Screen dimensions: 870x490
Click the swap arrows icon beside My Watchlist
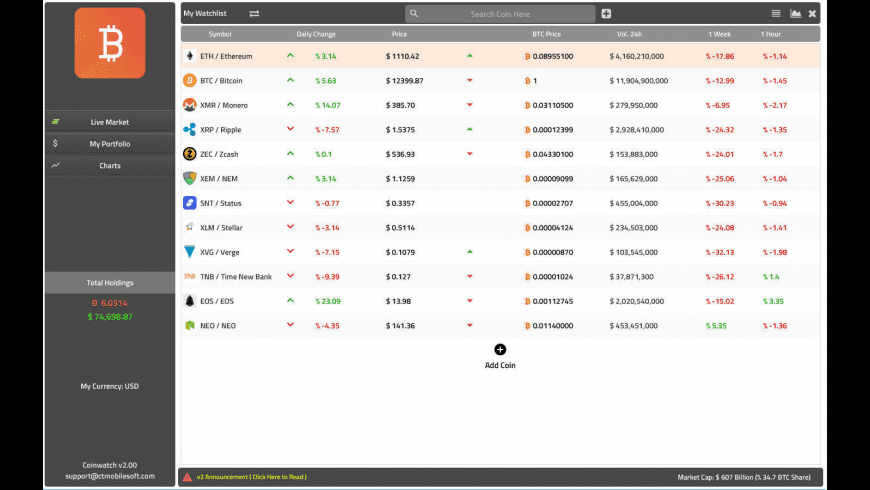coord(254,13)
